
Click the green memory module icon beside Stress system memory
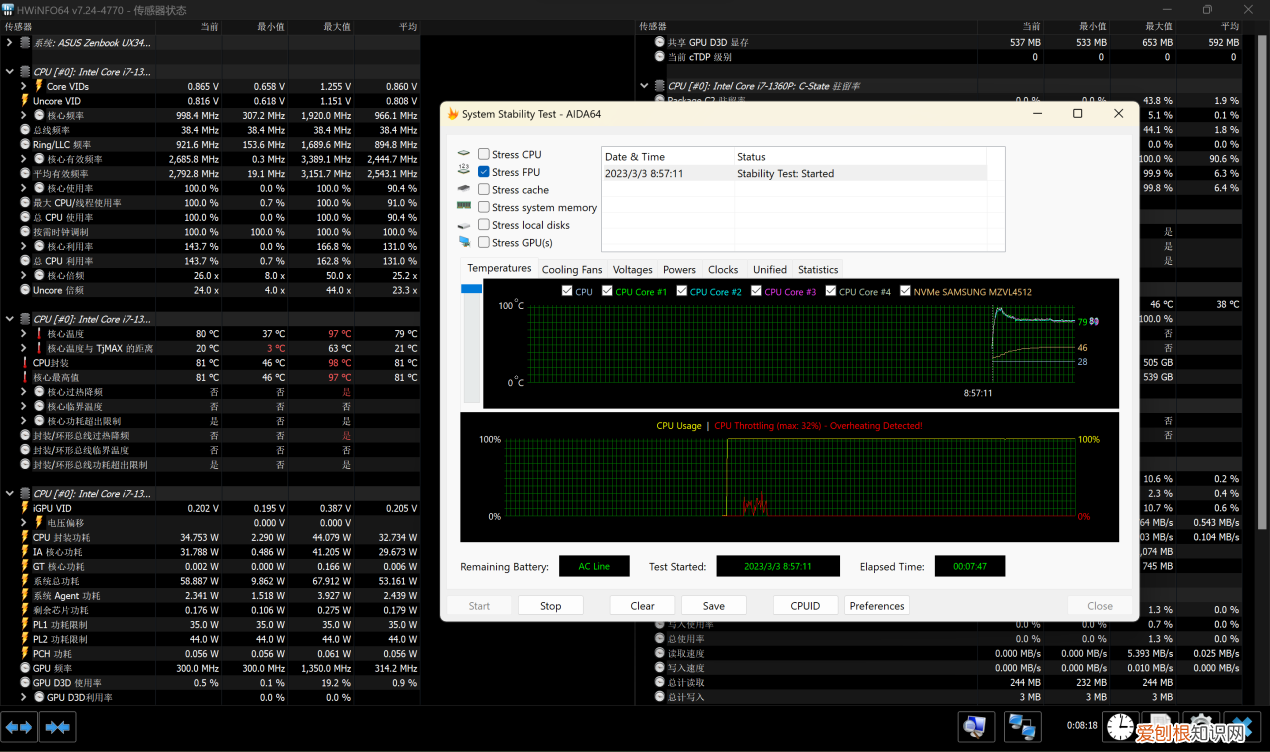pos(464,207)
